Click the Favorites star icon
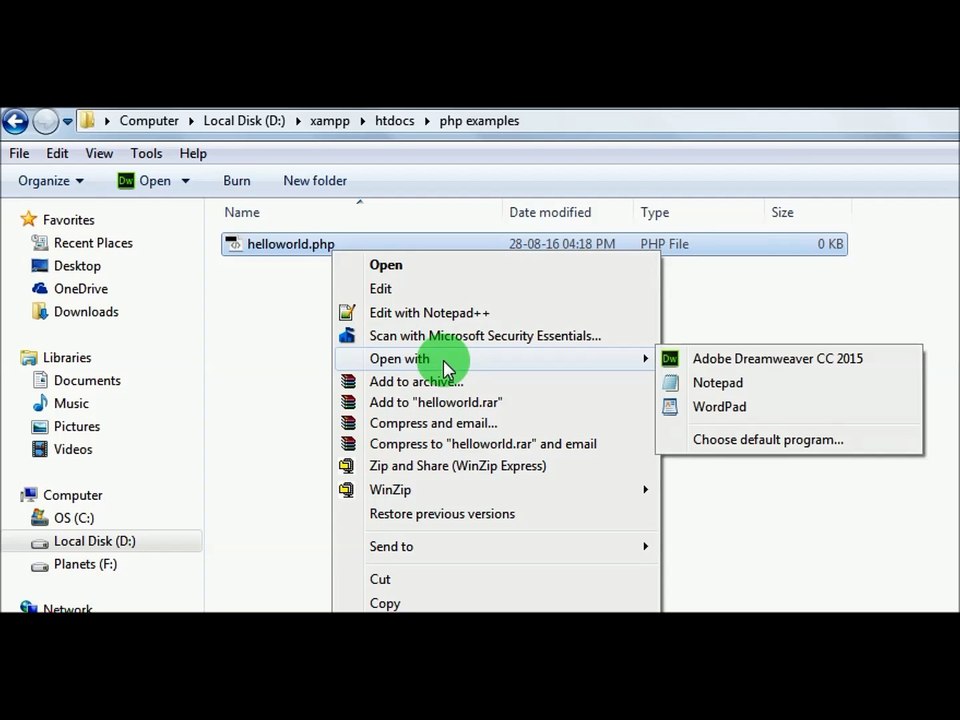This screenshot has height=720, width=960. 28,219
